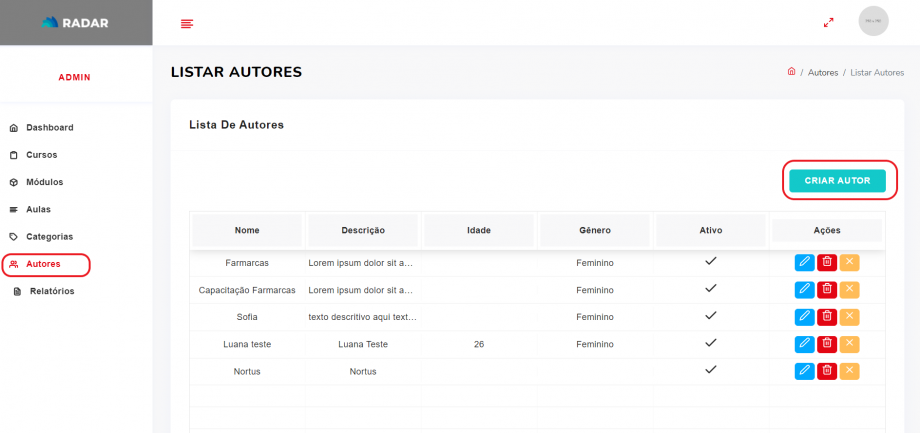
Task: Toggle the sidebar hamburger menu icon
Action: 187,23
